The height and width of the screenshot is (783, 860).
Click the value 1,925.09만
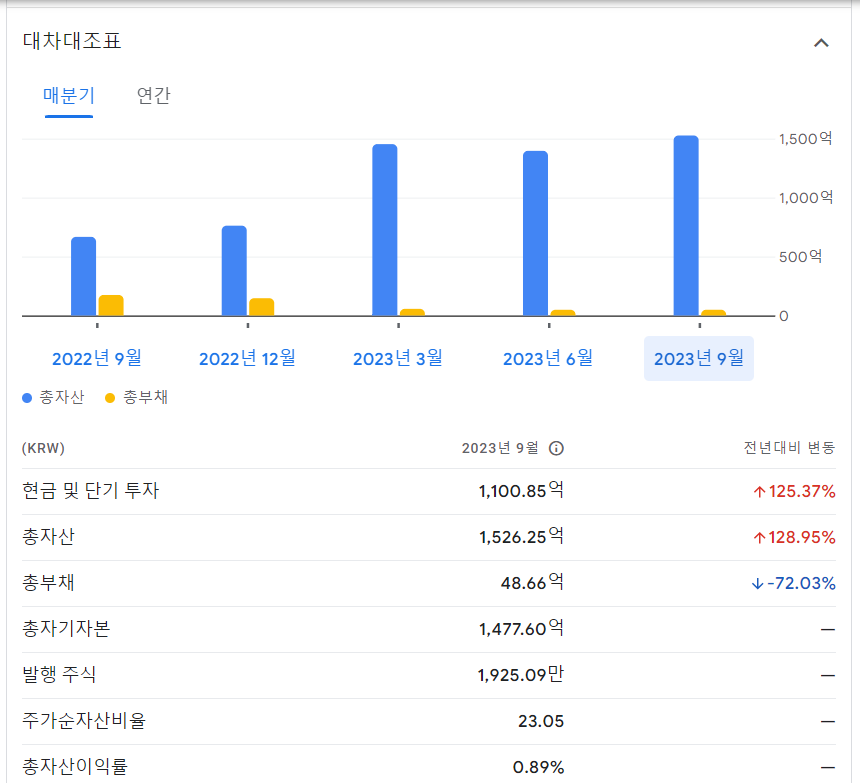tap(521, 675)
